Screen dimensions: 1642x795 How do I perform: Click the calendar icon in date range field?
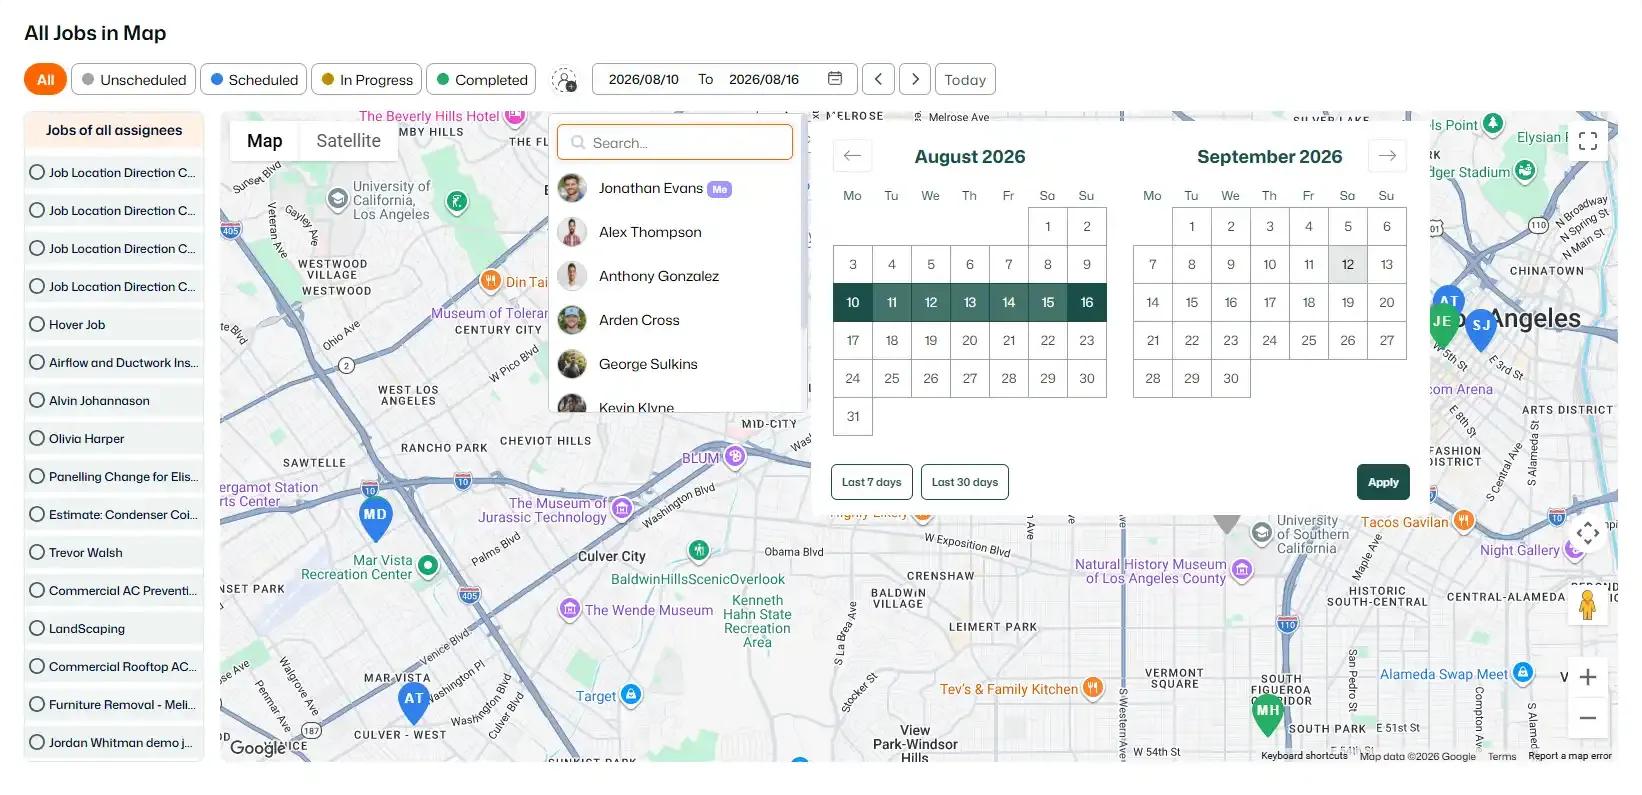[835, 79]
